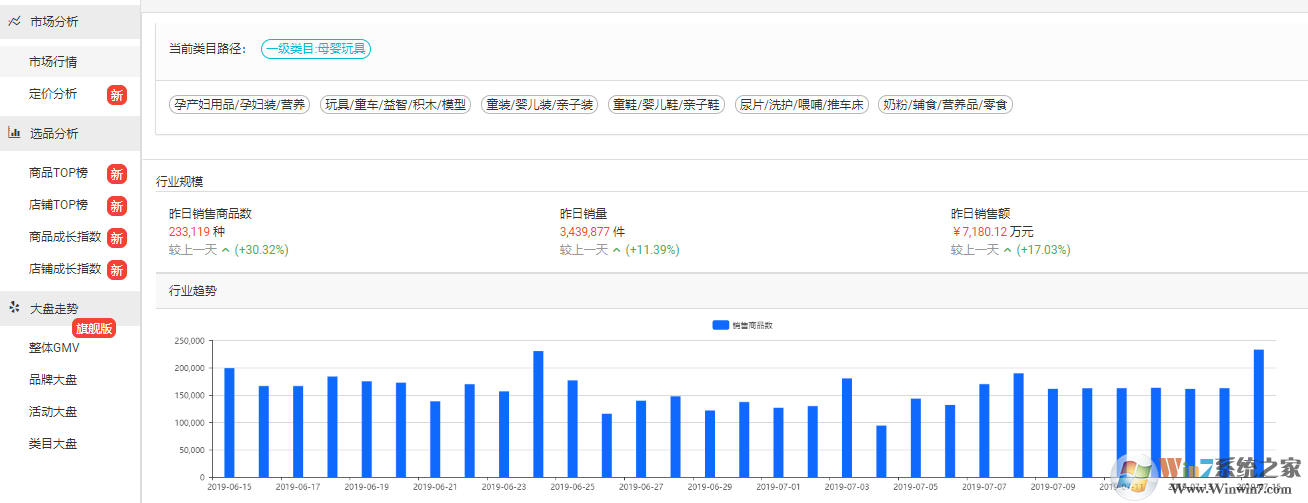Pick the 奶粉/辅食/营养品/零食 category tag
The width and height of the screenshot is (1308, 503).
point(945,104)
